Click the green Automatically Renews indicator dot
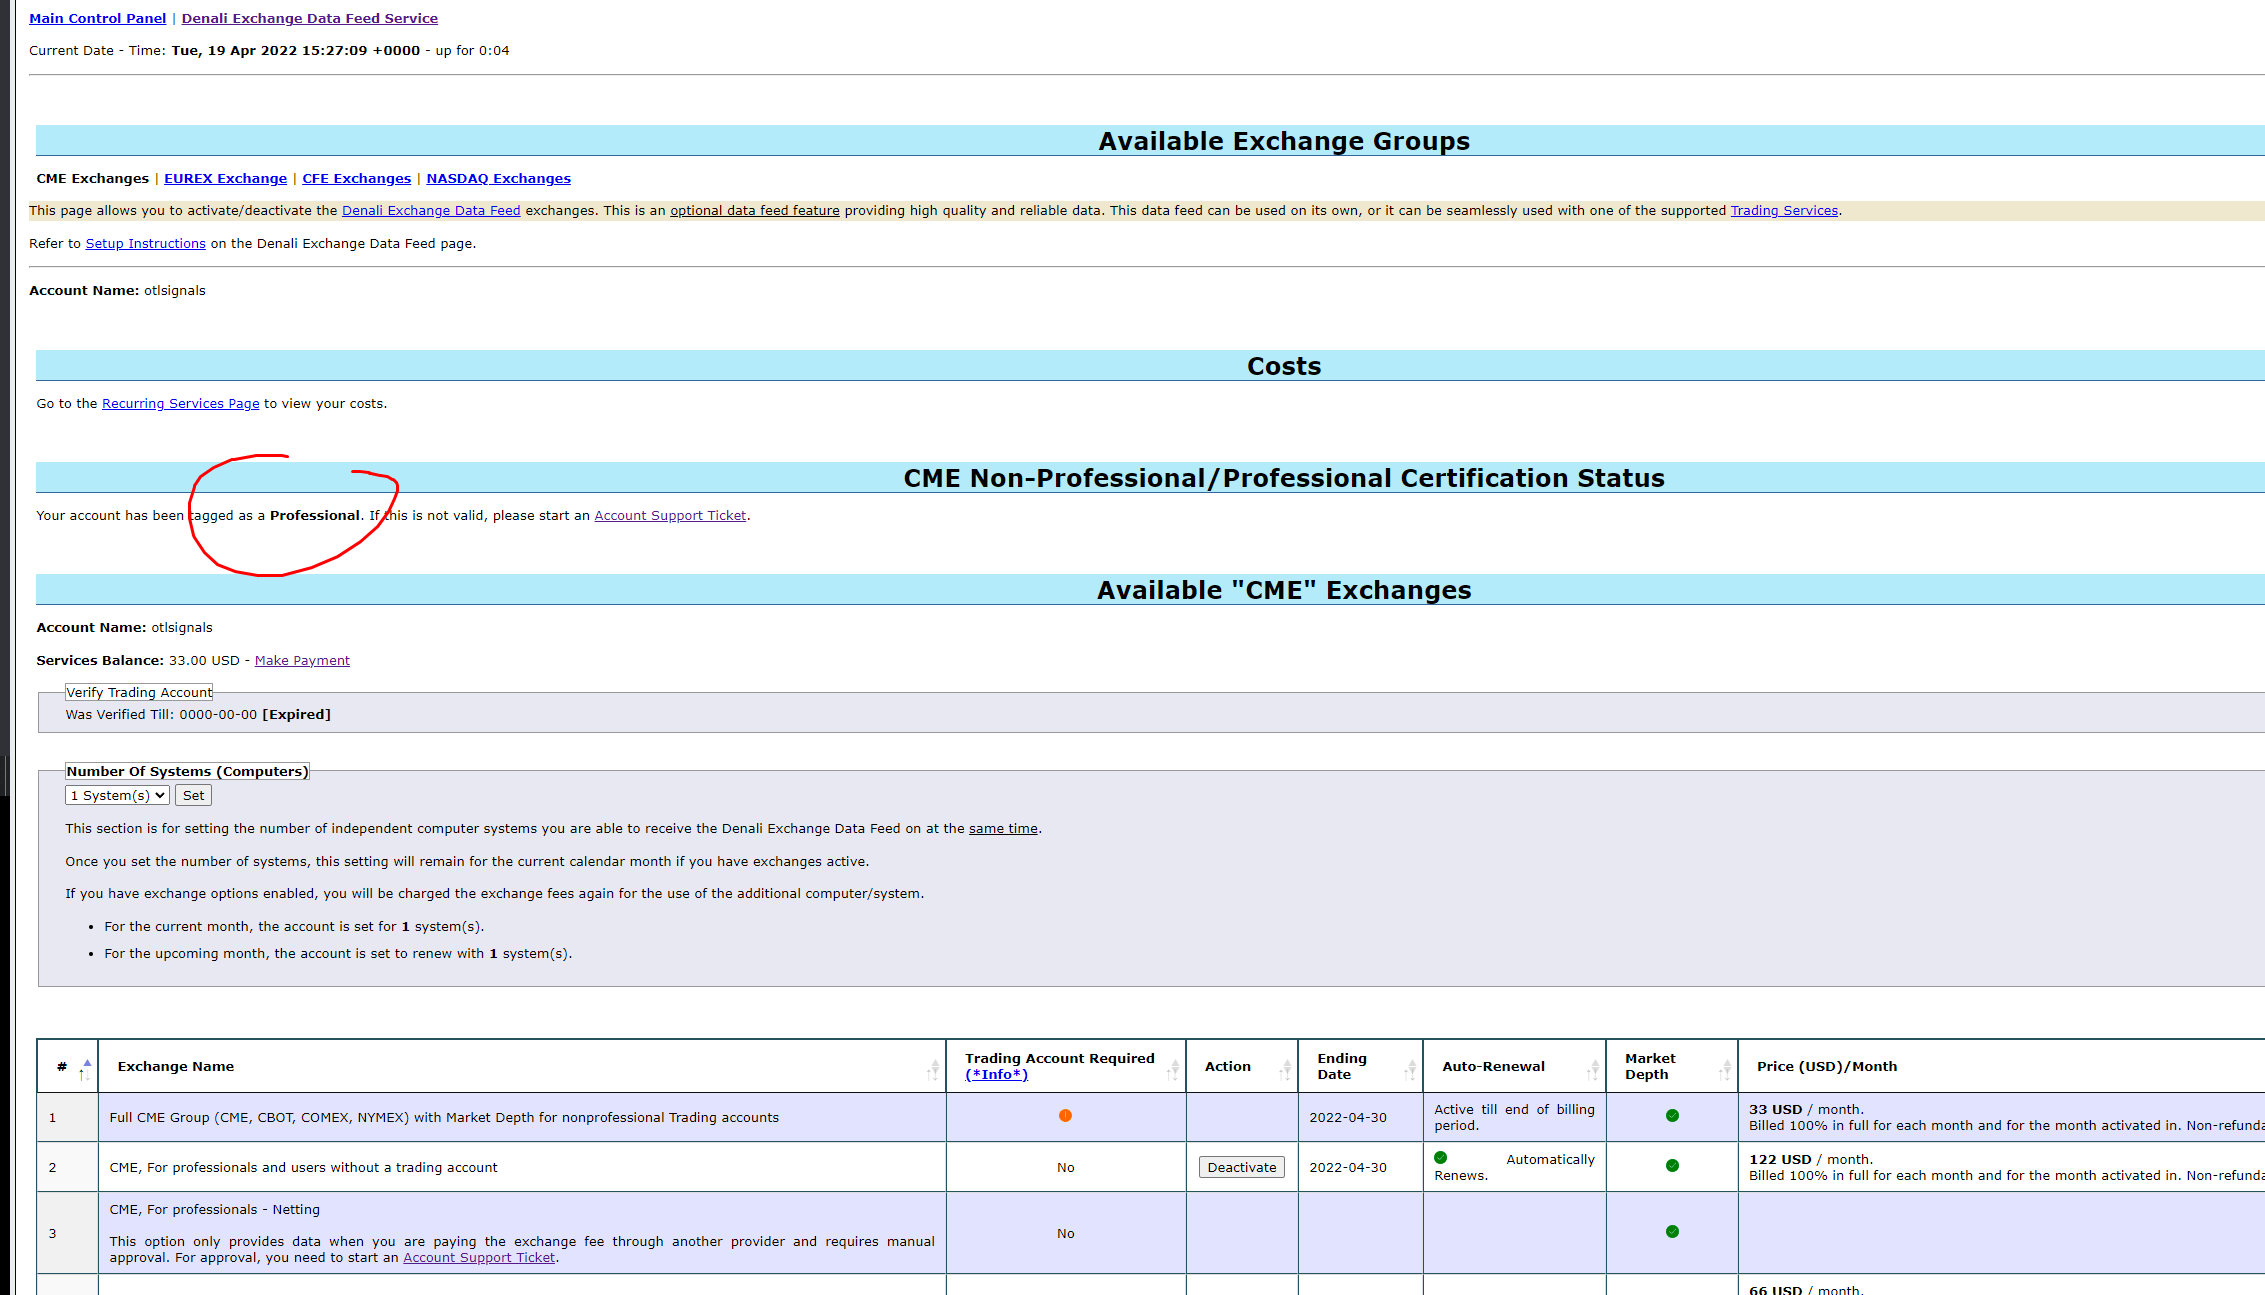Viewport: 2265px width, 1295px height. pyautogui.click(x=1440, y=1158)
